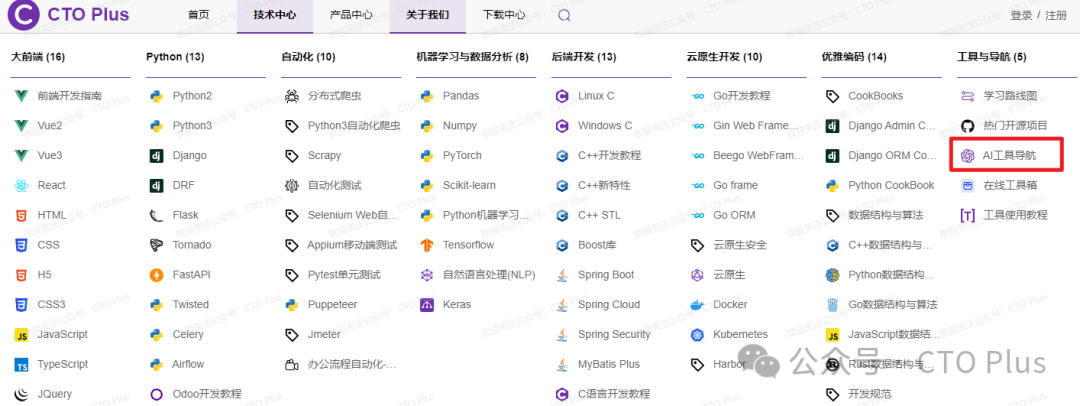Viewport: 1080px width, 406px height.
Task: Open the Pandas entry
Action: [x=461, y=96]
